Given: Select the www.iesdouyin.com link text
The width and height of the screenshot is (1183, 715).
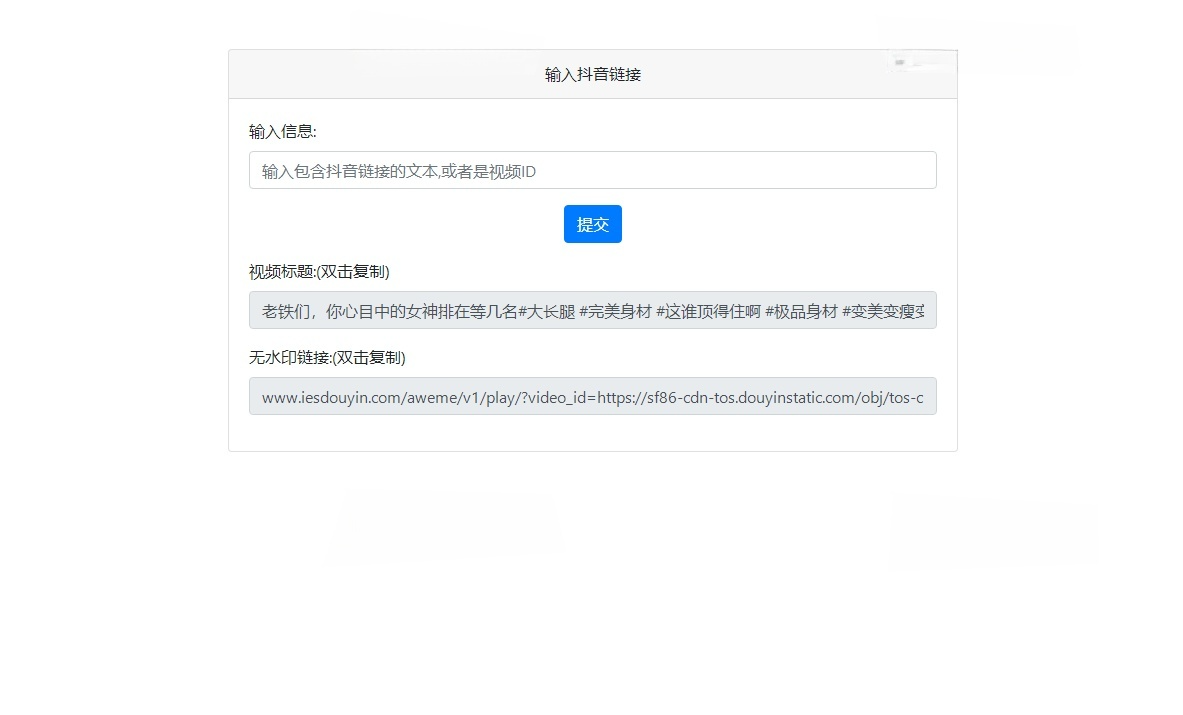Looking at the screenshot, I should (330, 397).
